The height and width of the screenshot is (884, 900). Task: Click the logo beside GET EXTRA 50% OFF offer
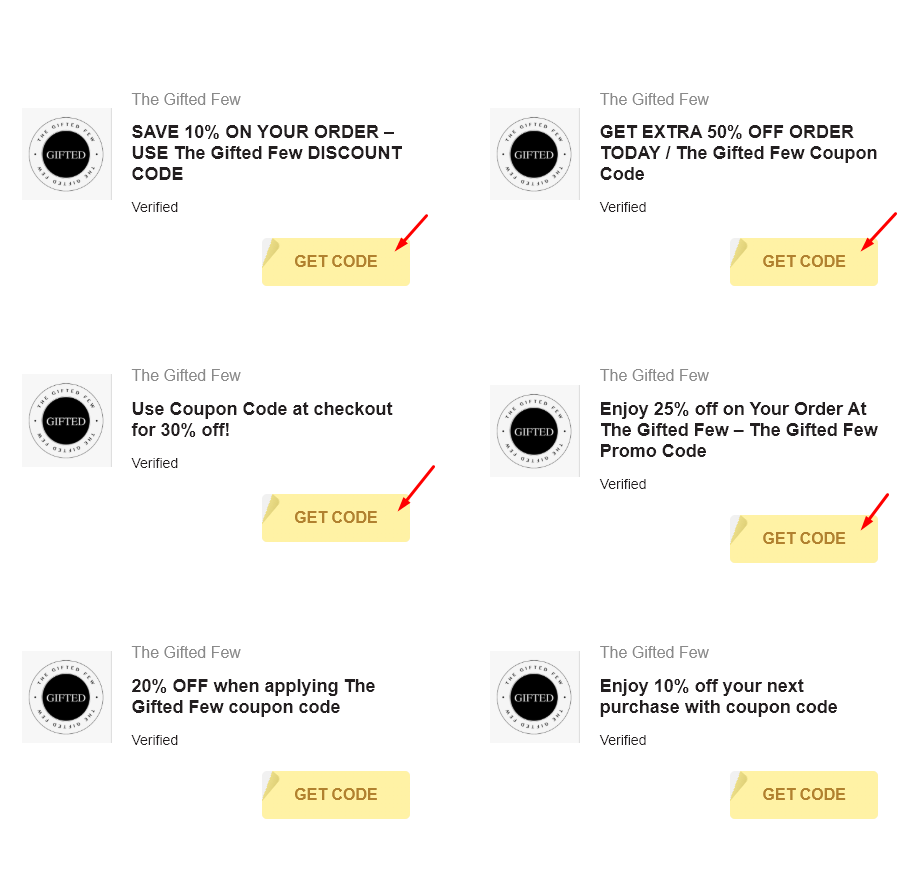coord(534,154)
